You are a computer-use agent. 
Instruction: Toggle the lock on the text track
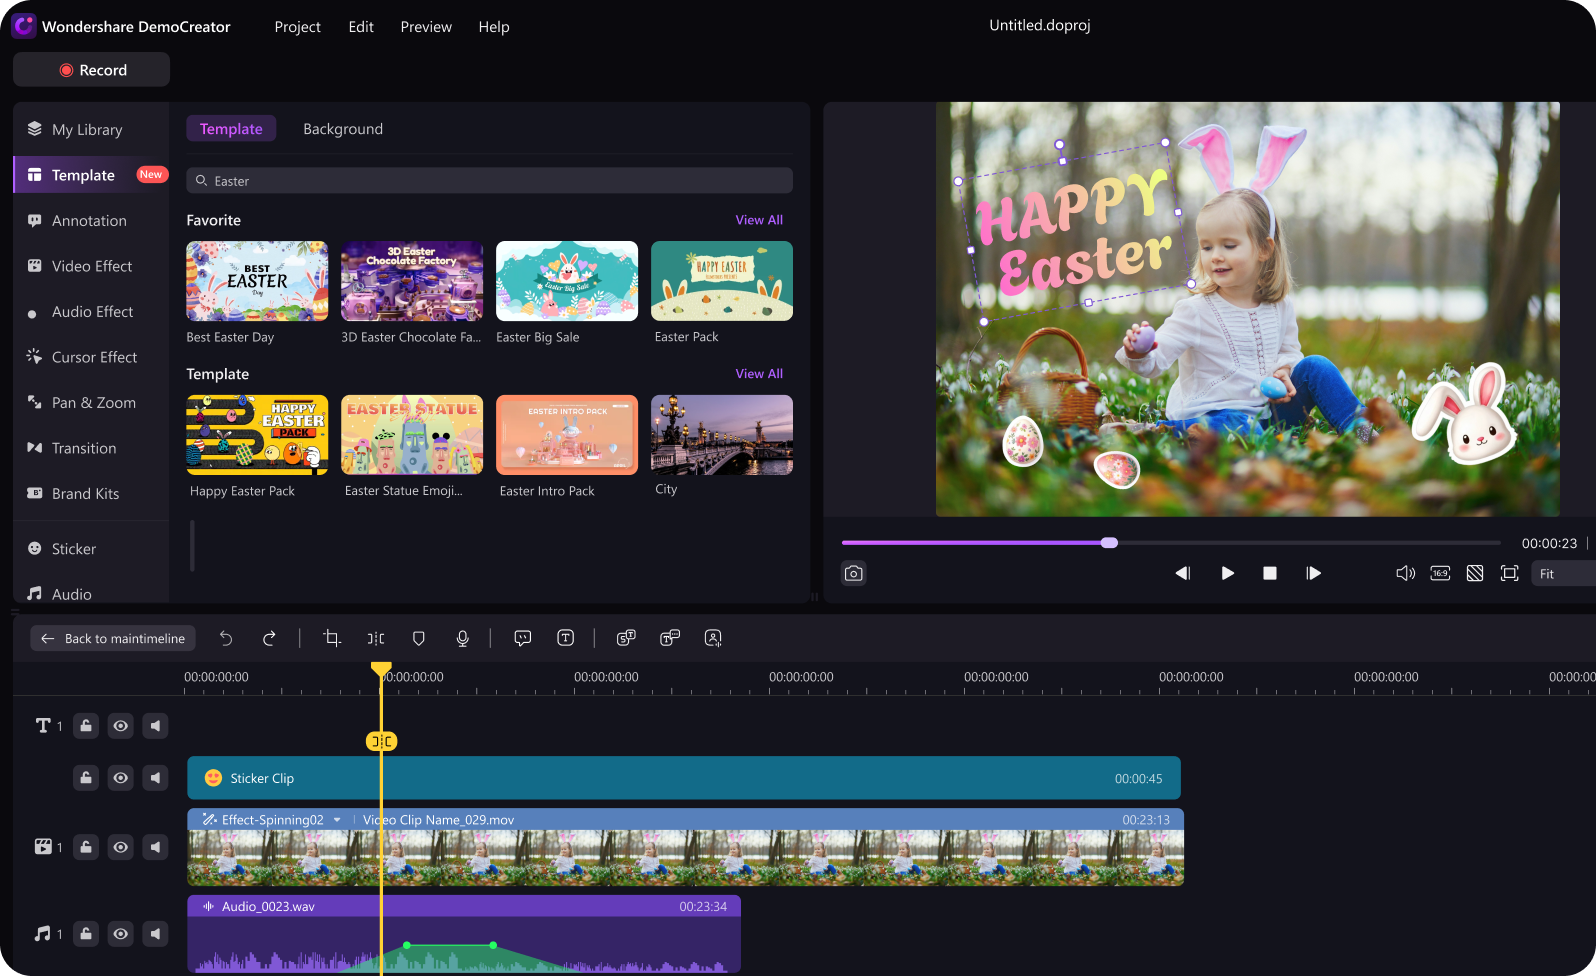pyautogui.click(x=86, y=726)
